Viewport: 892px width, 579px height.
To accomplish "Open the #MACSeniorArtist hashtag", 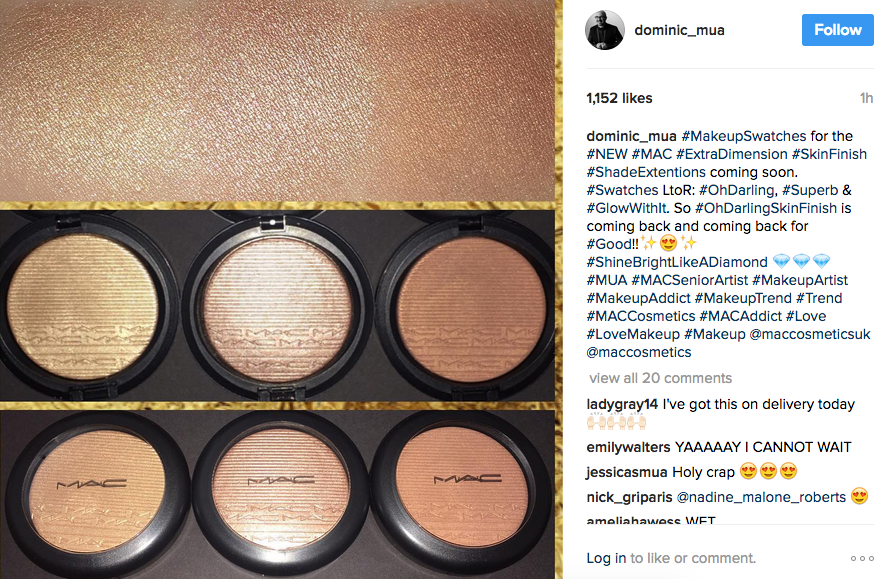I will [689, 280].
